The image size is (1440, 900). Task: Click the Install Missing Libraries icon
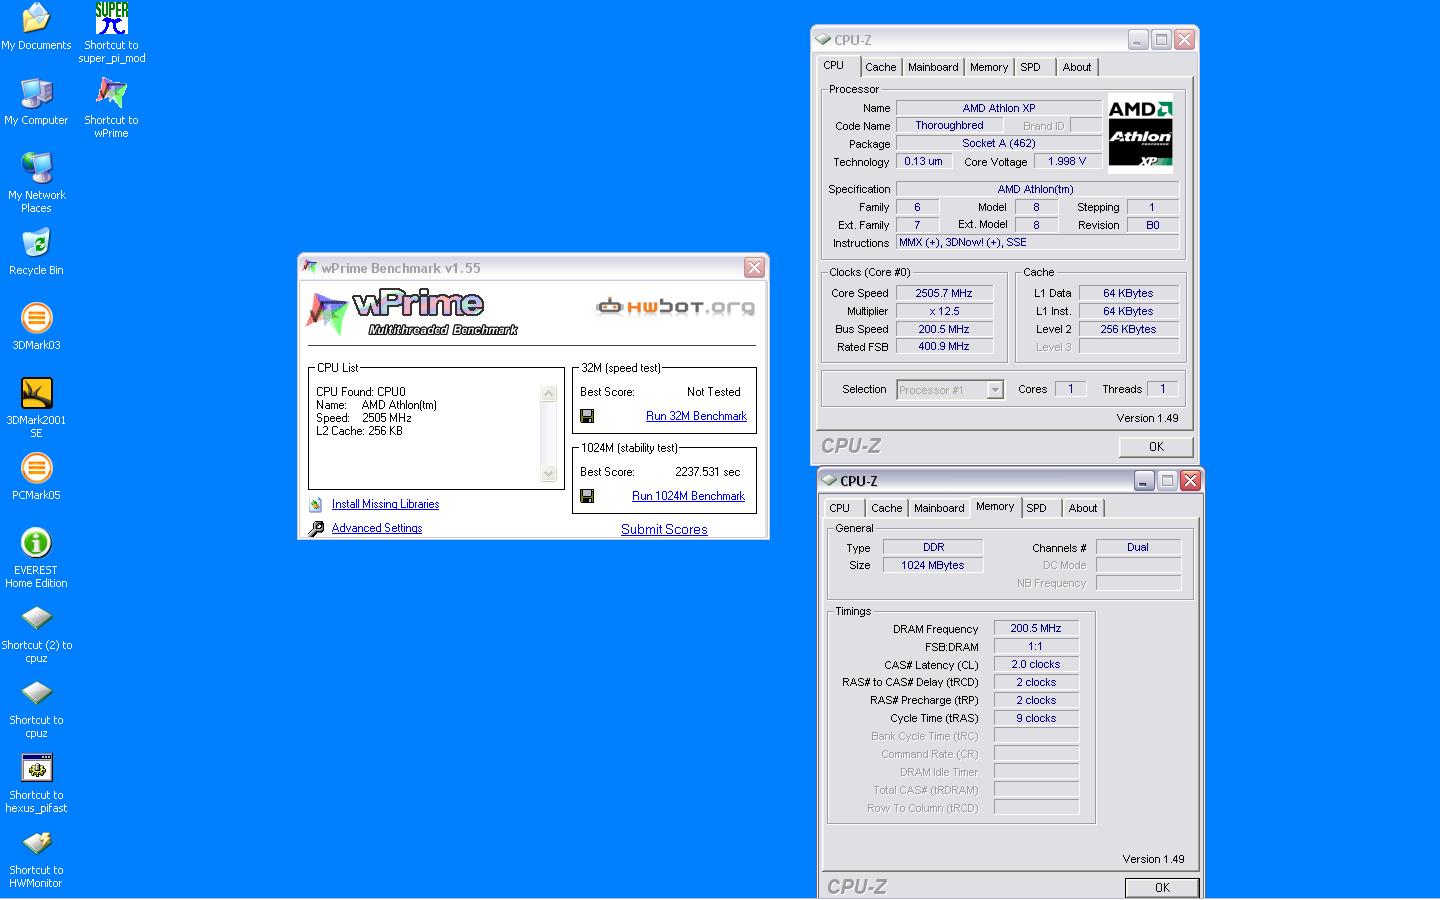tap(316, 504)
